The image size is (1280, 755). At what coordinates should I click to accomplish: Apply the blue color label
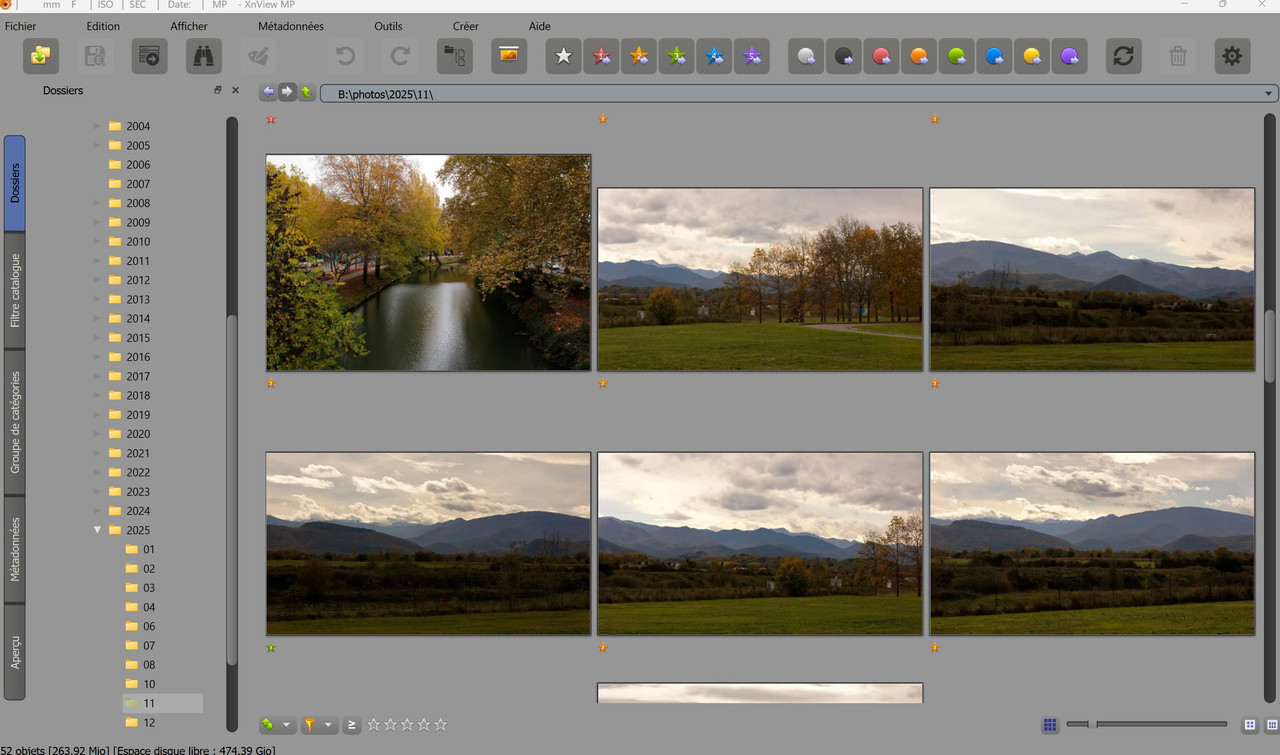click(x=994, y=56)
